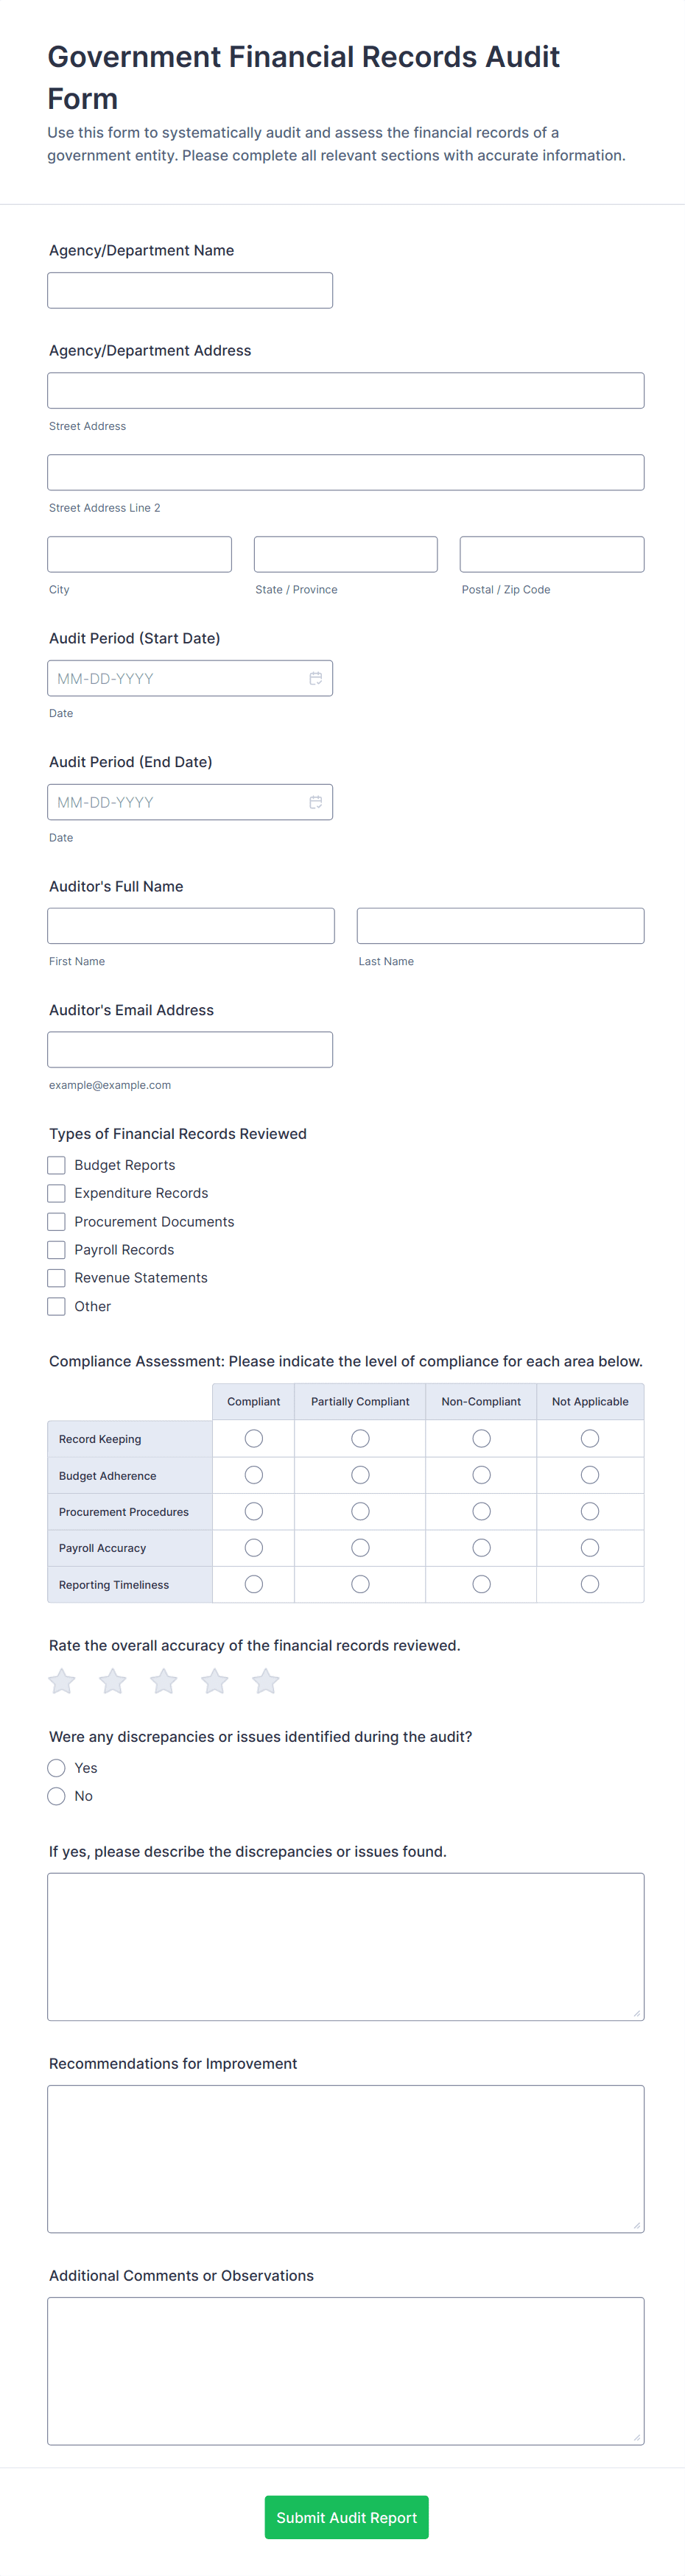Enable the Revenue Statements checkbox

coord(57,1278)
